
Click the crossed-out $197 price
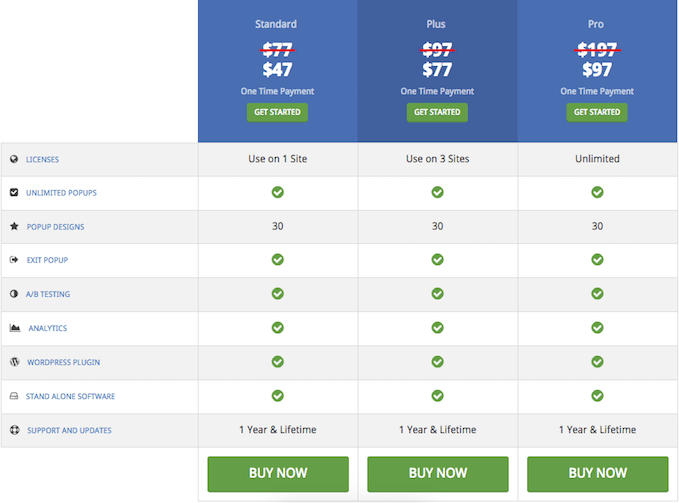pos(597,50)
